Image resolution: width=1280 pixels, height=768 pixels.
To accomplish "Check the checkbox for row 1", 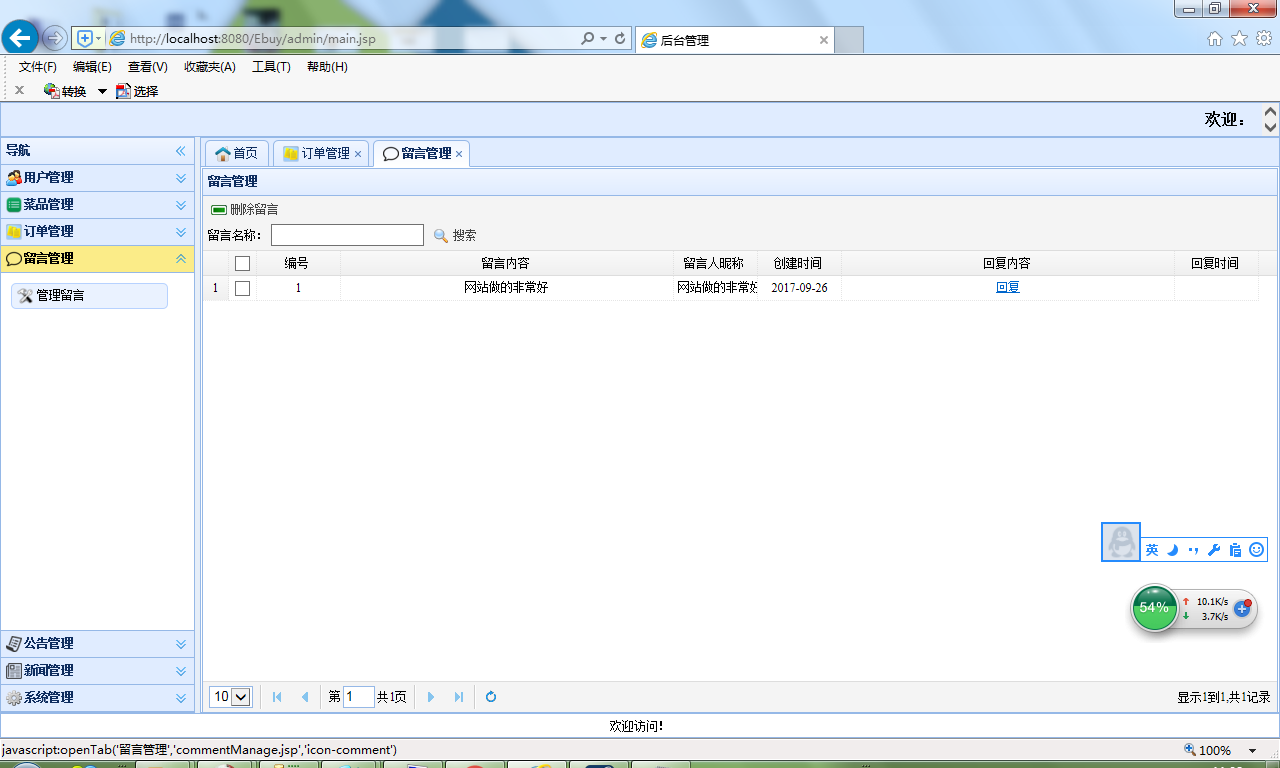I will 242,288.
